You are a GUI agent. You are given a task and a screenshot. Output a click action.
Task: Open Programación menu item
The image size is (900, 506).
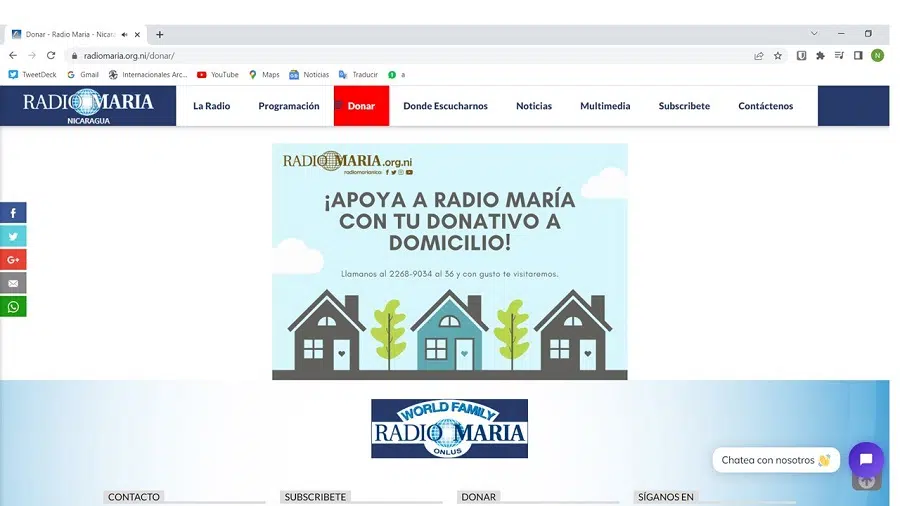pyautogui.click(x=289, y=106)
